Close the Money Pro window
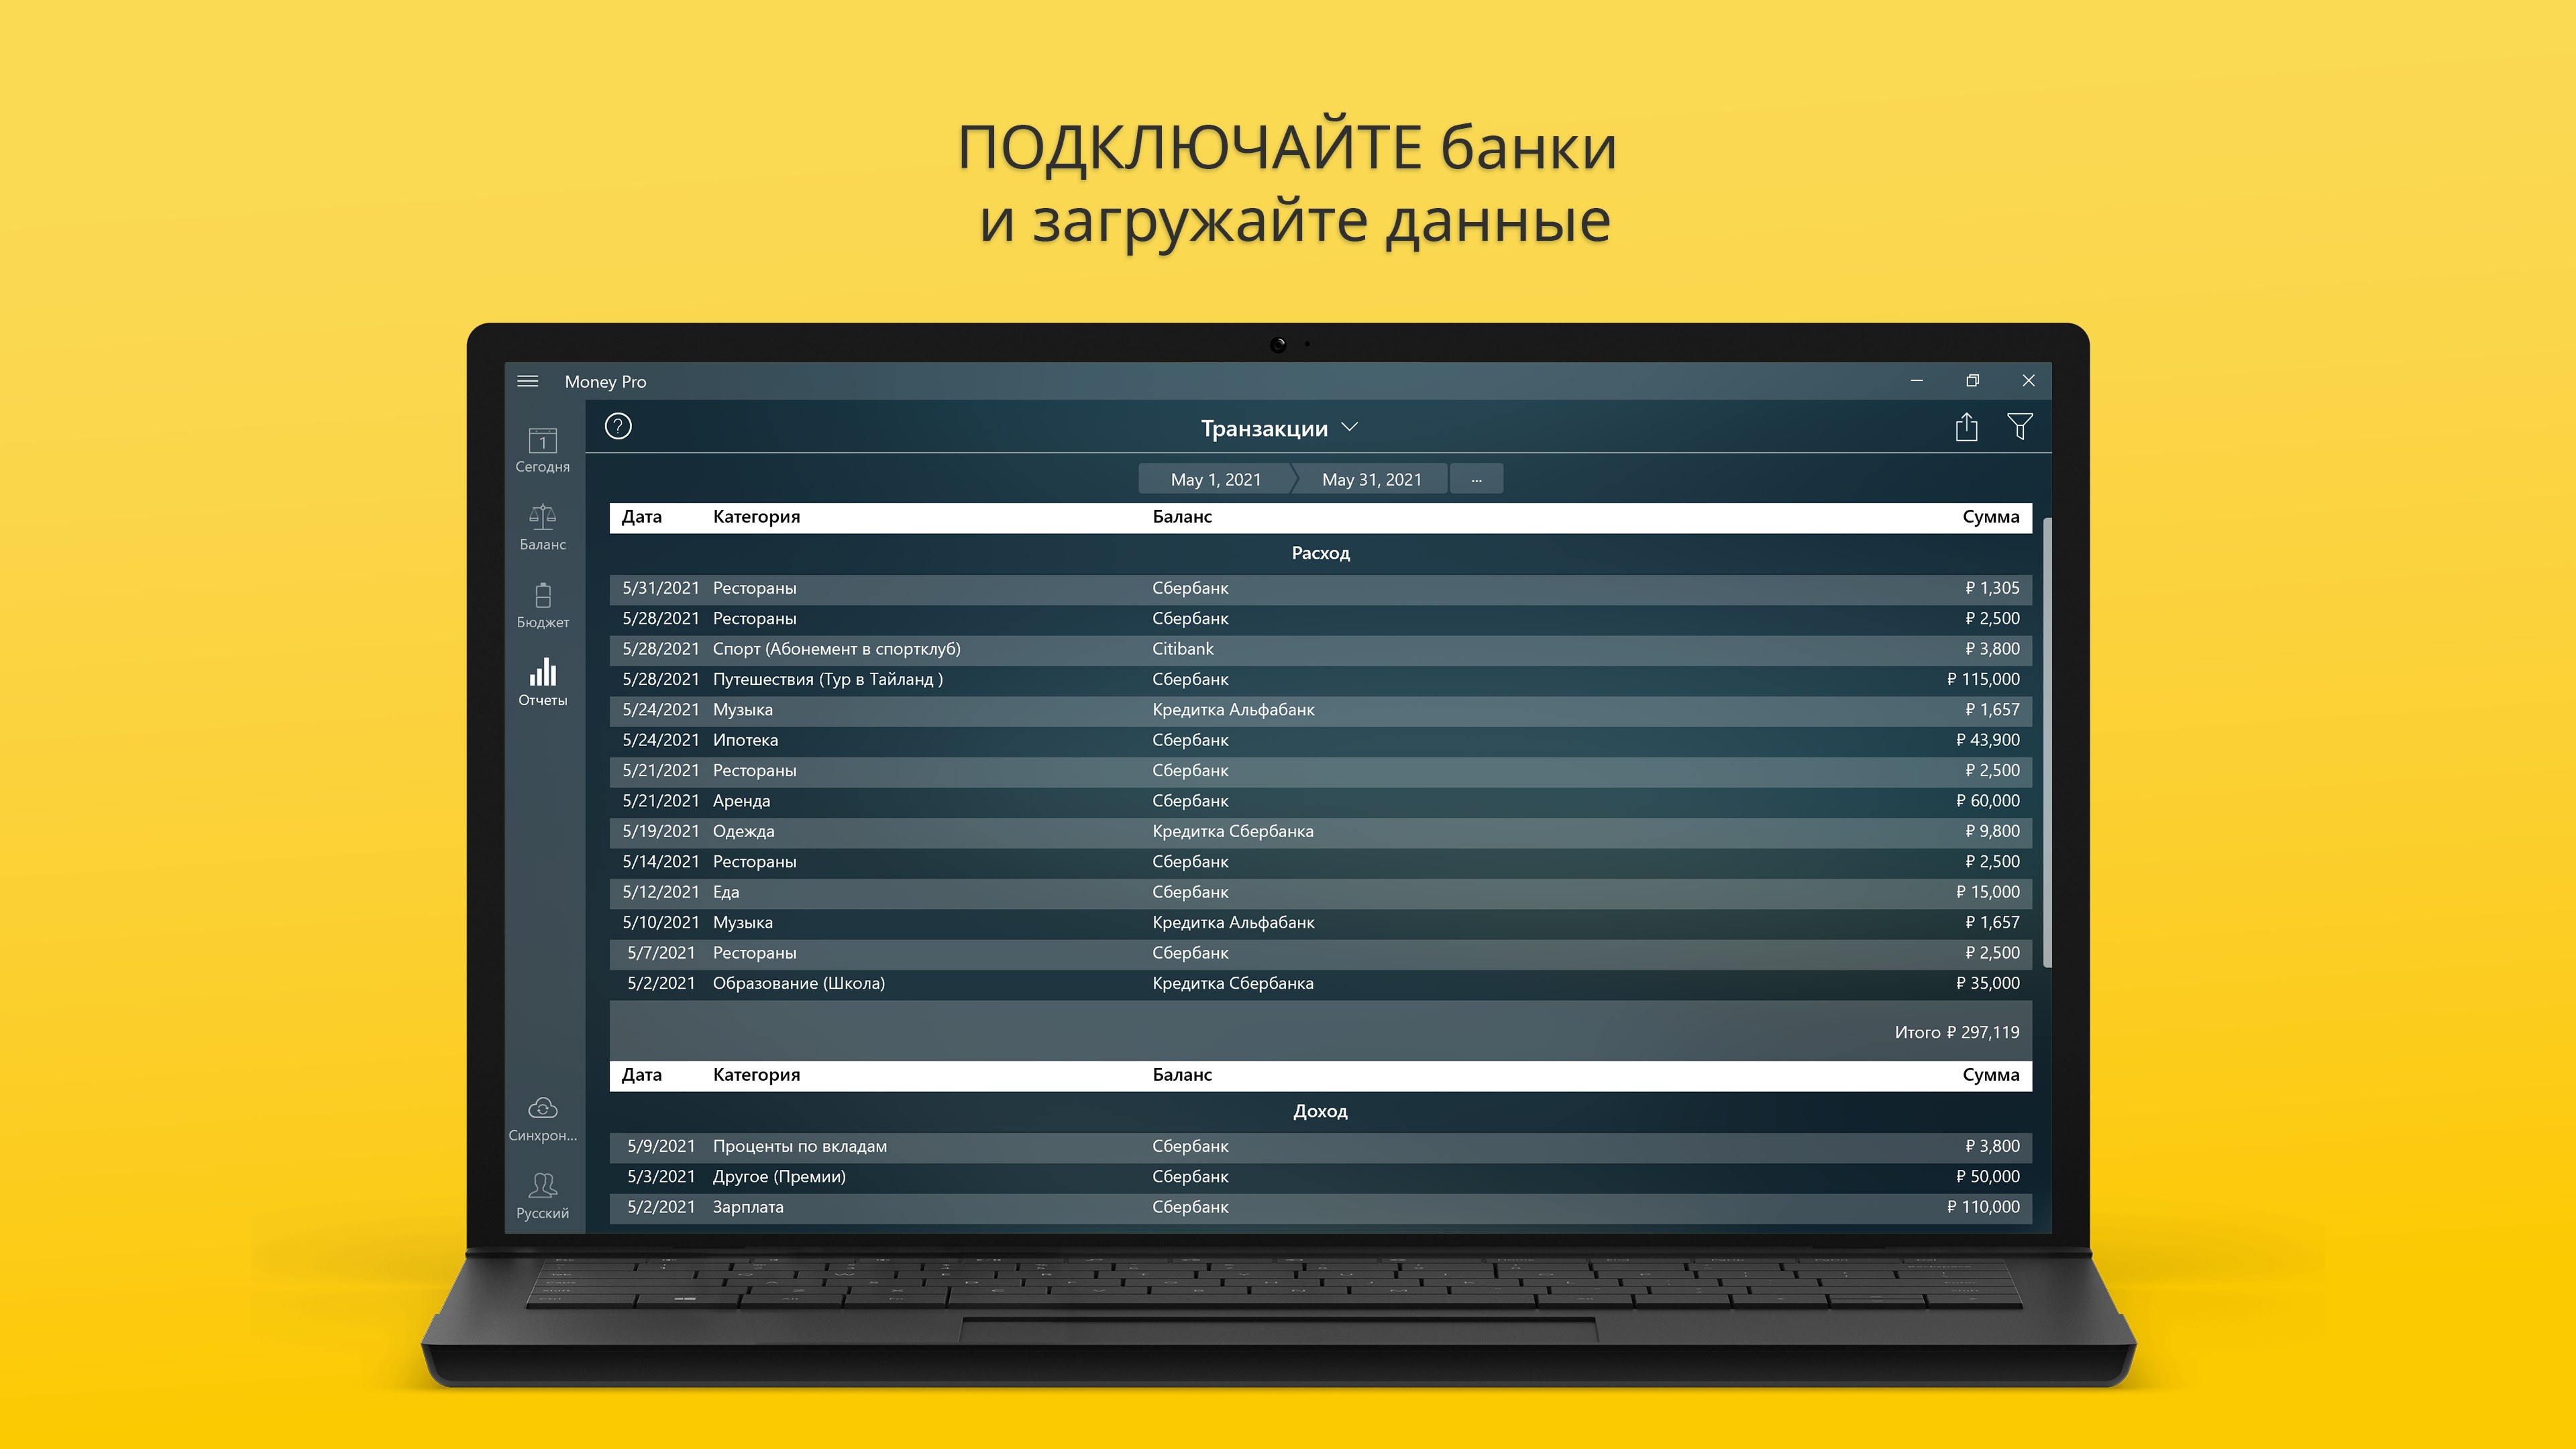The width and height of the screenshot is (2576, 1449). [x=2028, y=381]
